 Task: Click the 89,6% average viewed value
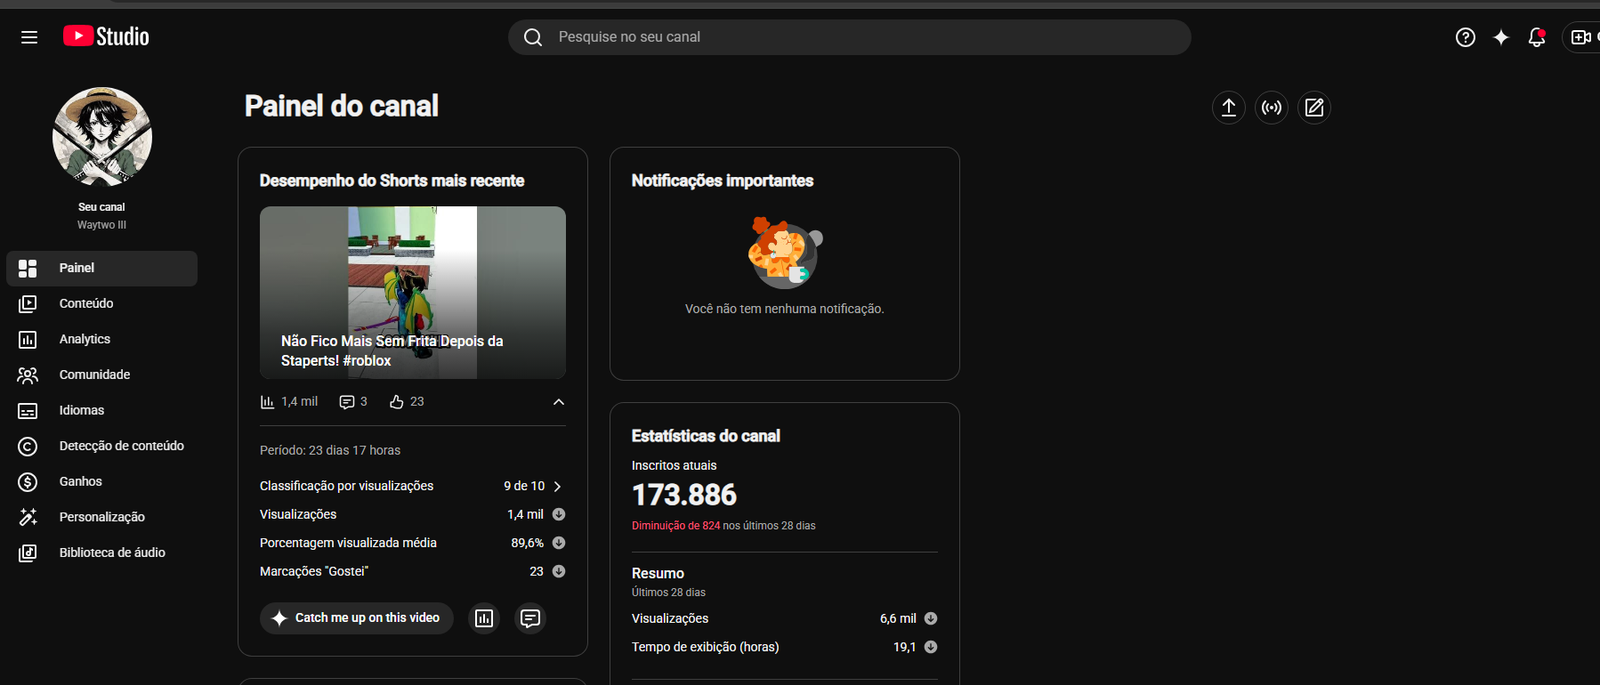527,543
